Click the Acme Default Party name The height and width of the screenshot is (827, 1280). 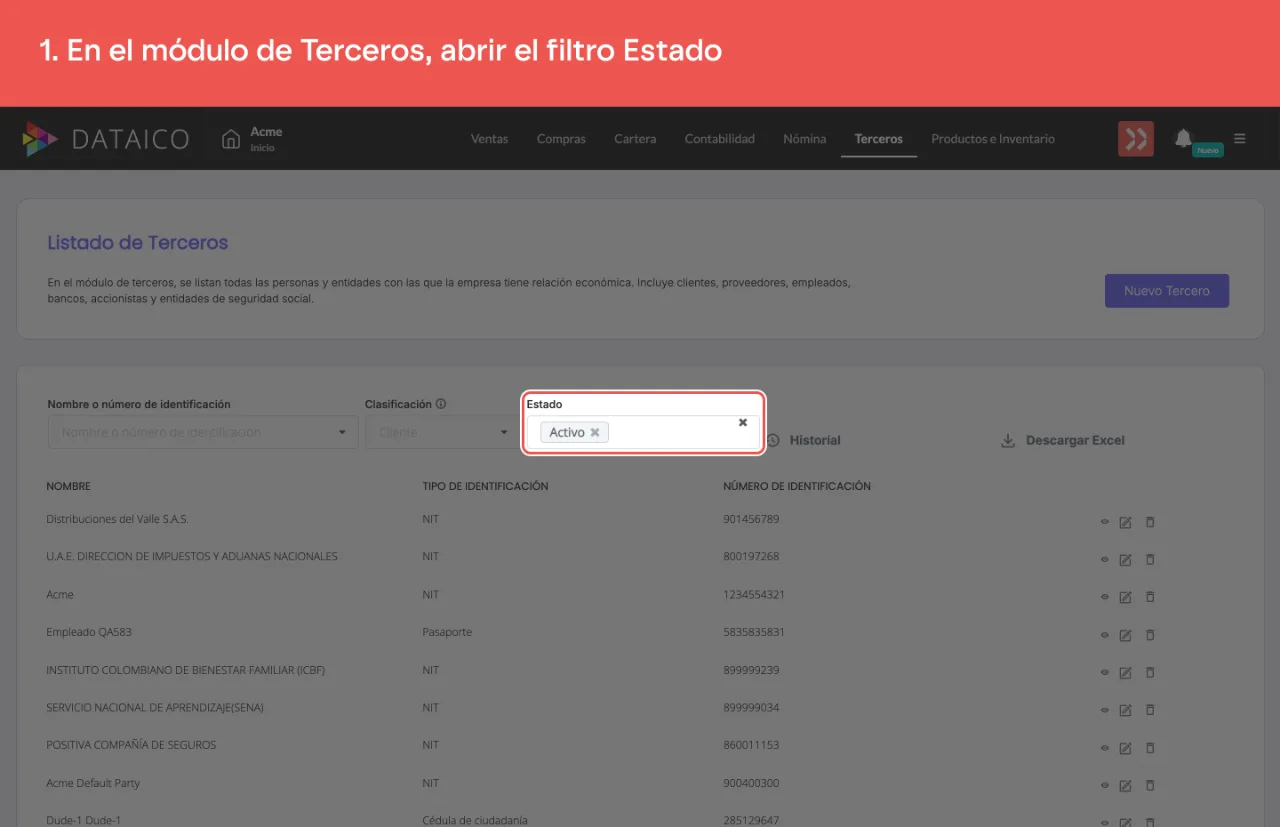click(x=93, y=783)
